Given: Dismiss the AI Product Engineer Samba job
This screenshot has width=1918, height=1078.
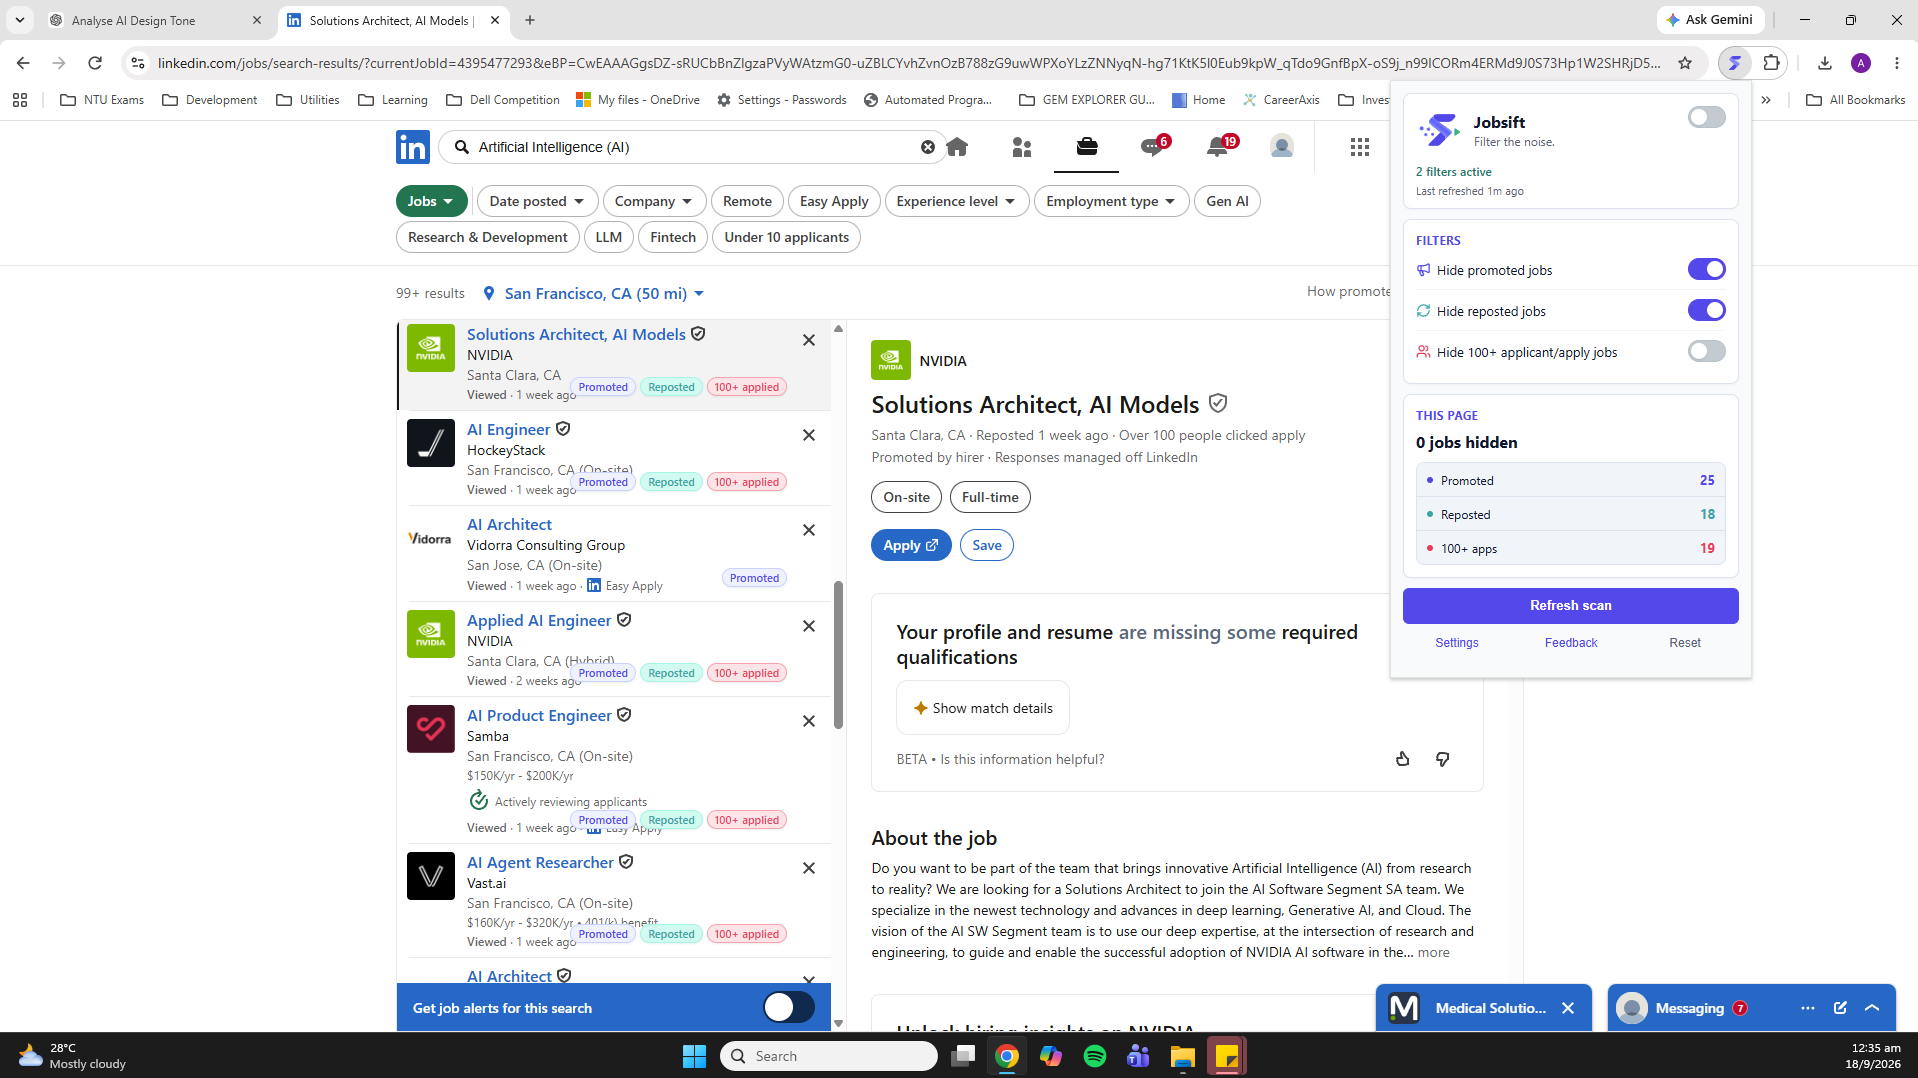Looking at the screenshot, I should point(809,721).
